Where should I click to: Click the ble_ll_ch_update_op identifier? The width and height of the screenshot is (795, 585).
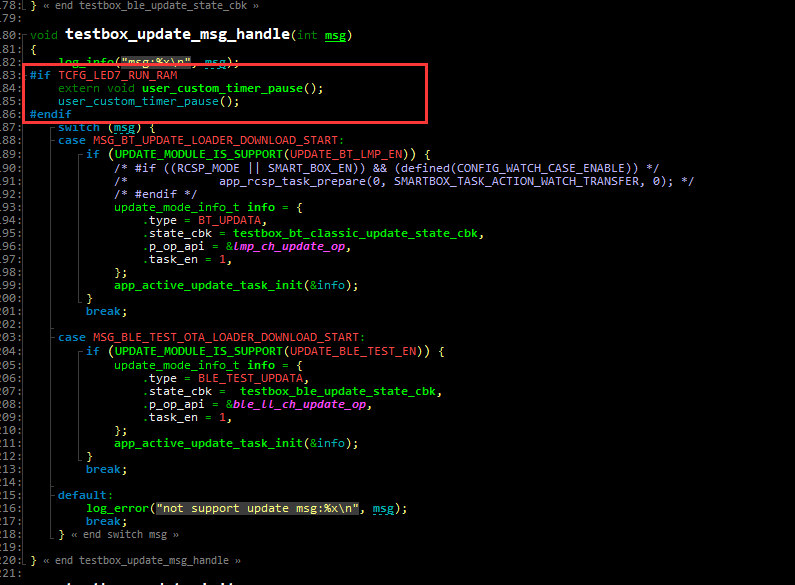299,405
